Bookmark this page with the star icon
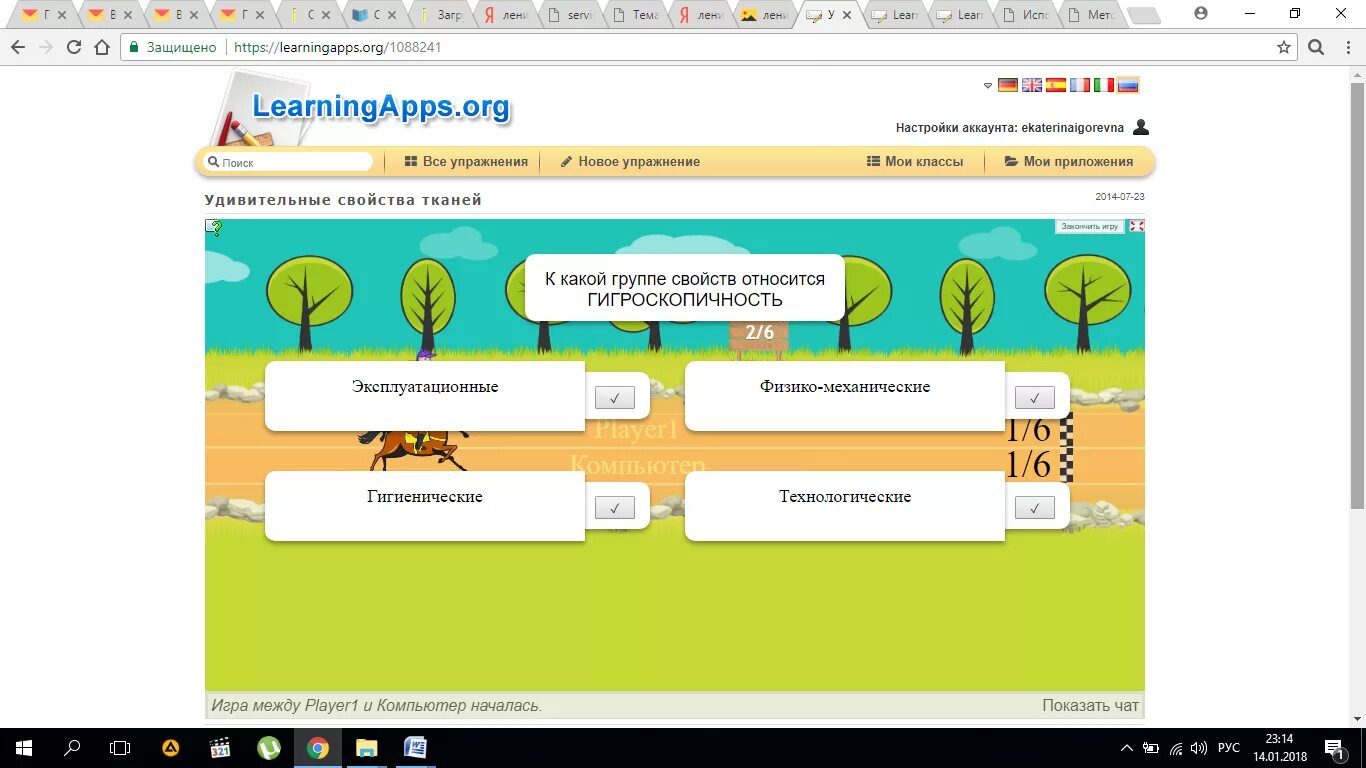 (x=1284, y=47)
